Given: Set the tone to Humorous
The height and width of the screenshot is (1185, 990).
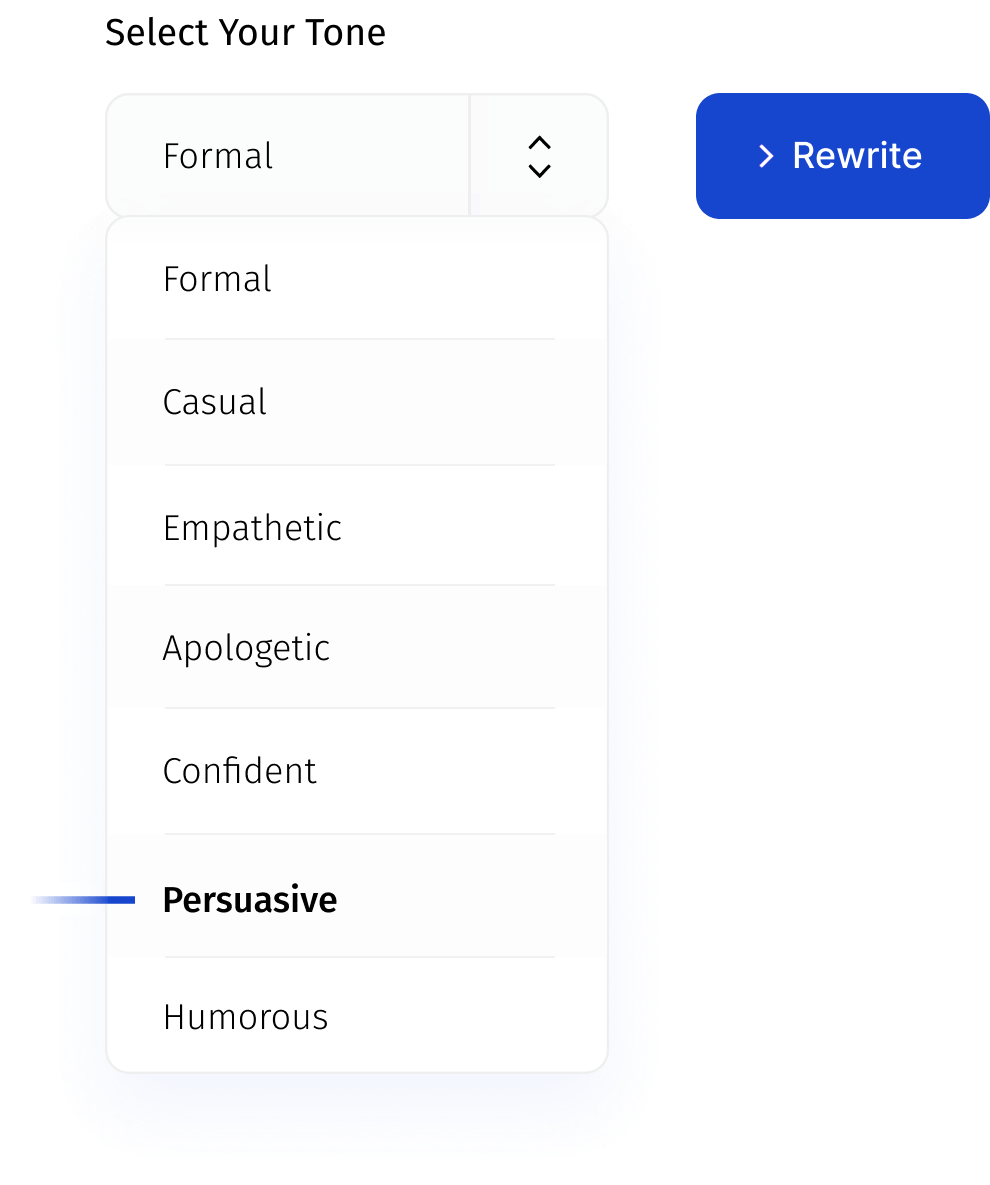Looking at the screenshot, I should click(x=246, y=1017).
